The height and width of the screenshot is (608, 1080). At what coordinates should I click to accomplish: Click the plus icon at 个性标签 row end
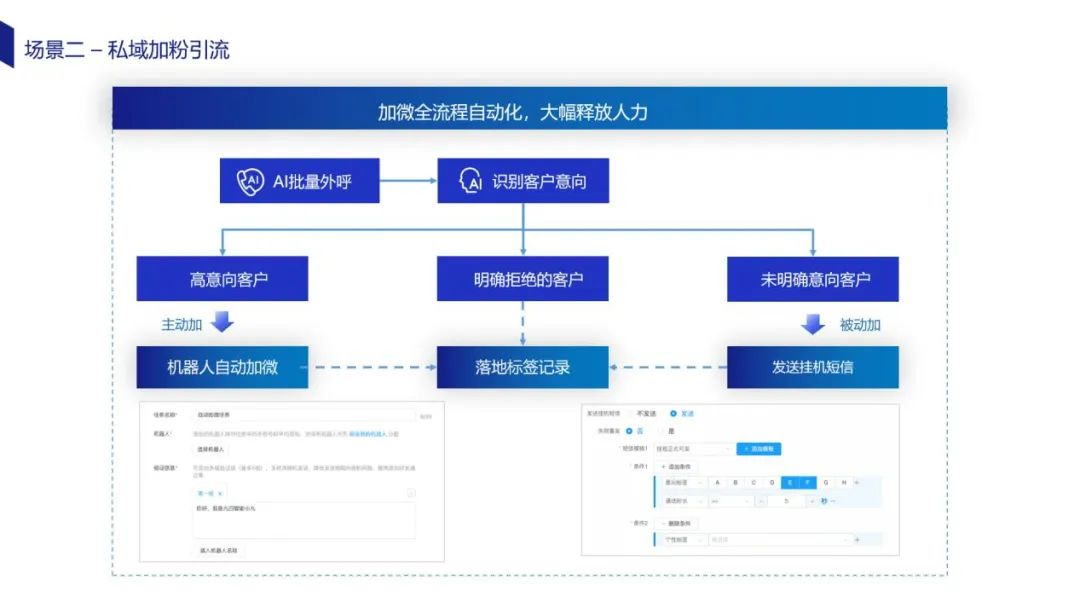pyautogui.click(x=856, y=540)
